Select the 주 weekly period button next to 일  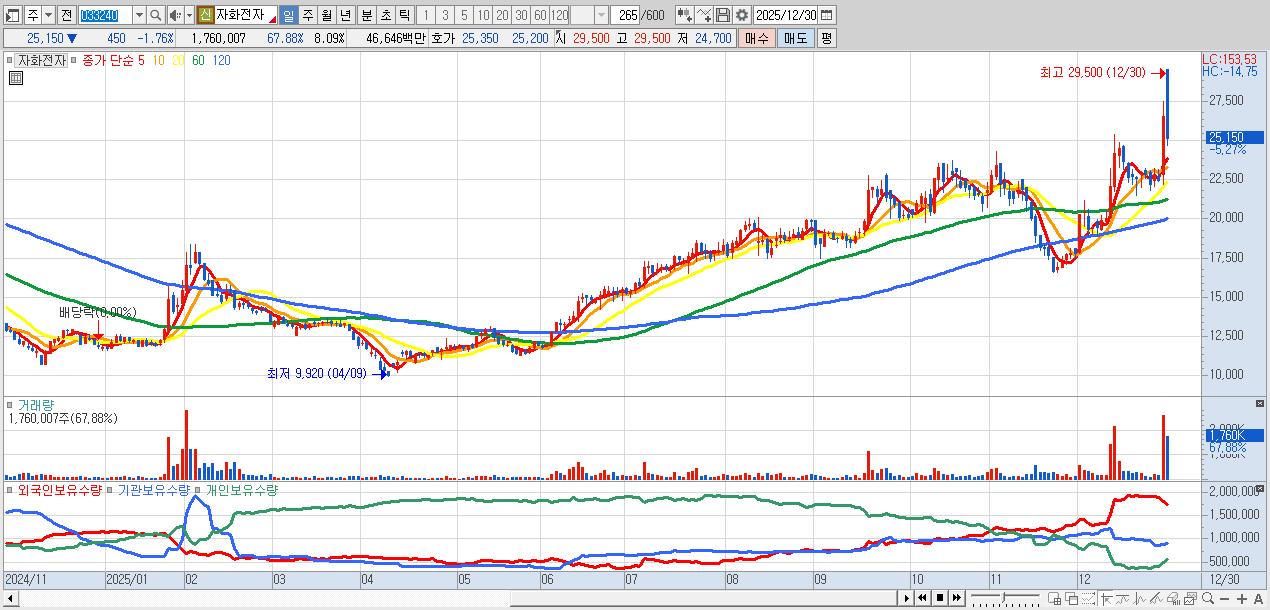[x=306, y=15]
